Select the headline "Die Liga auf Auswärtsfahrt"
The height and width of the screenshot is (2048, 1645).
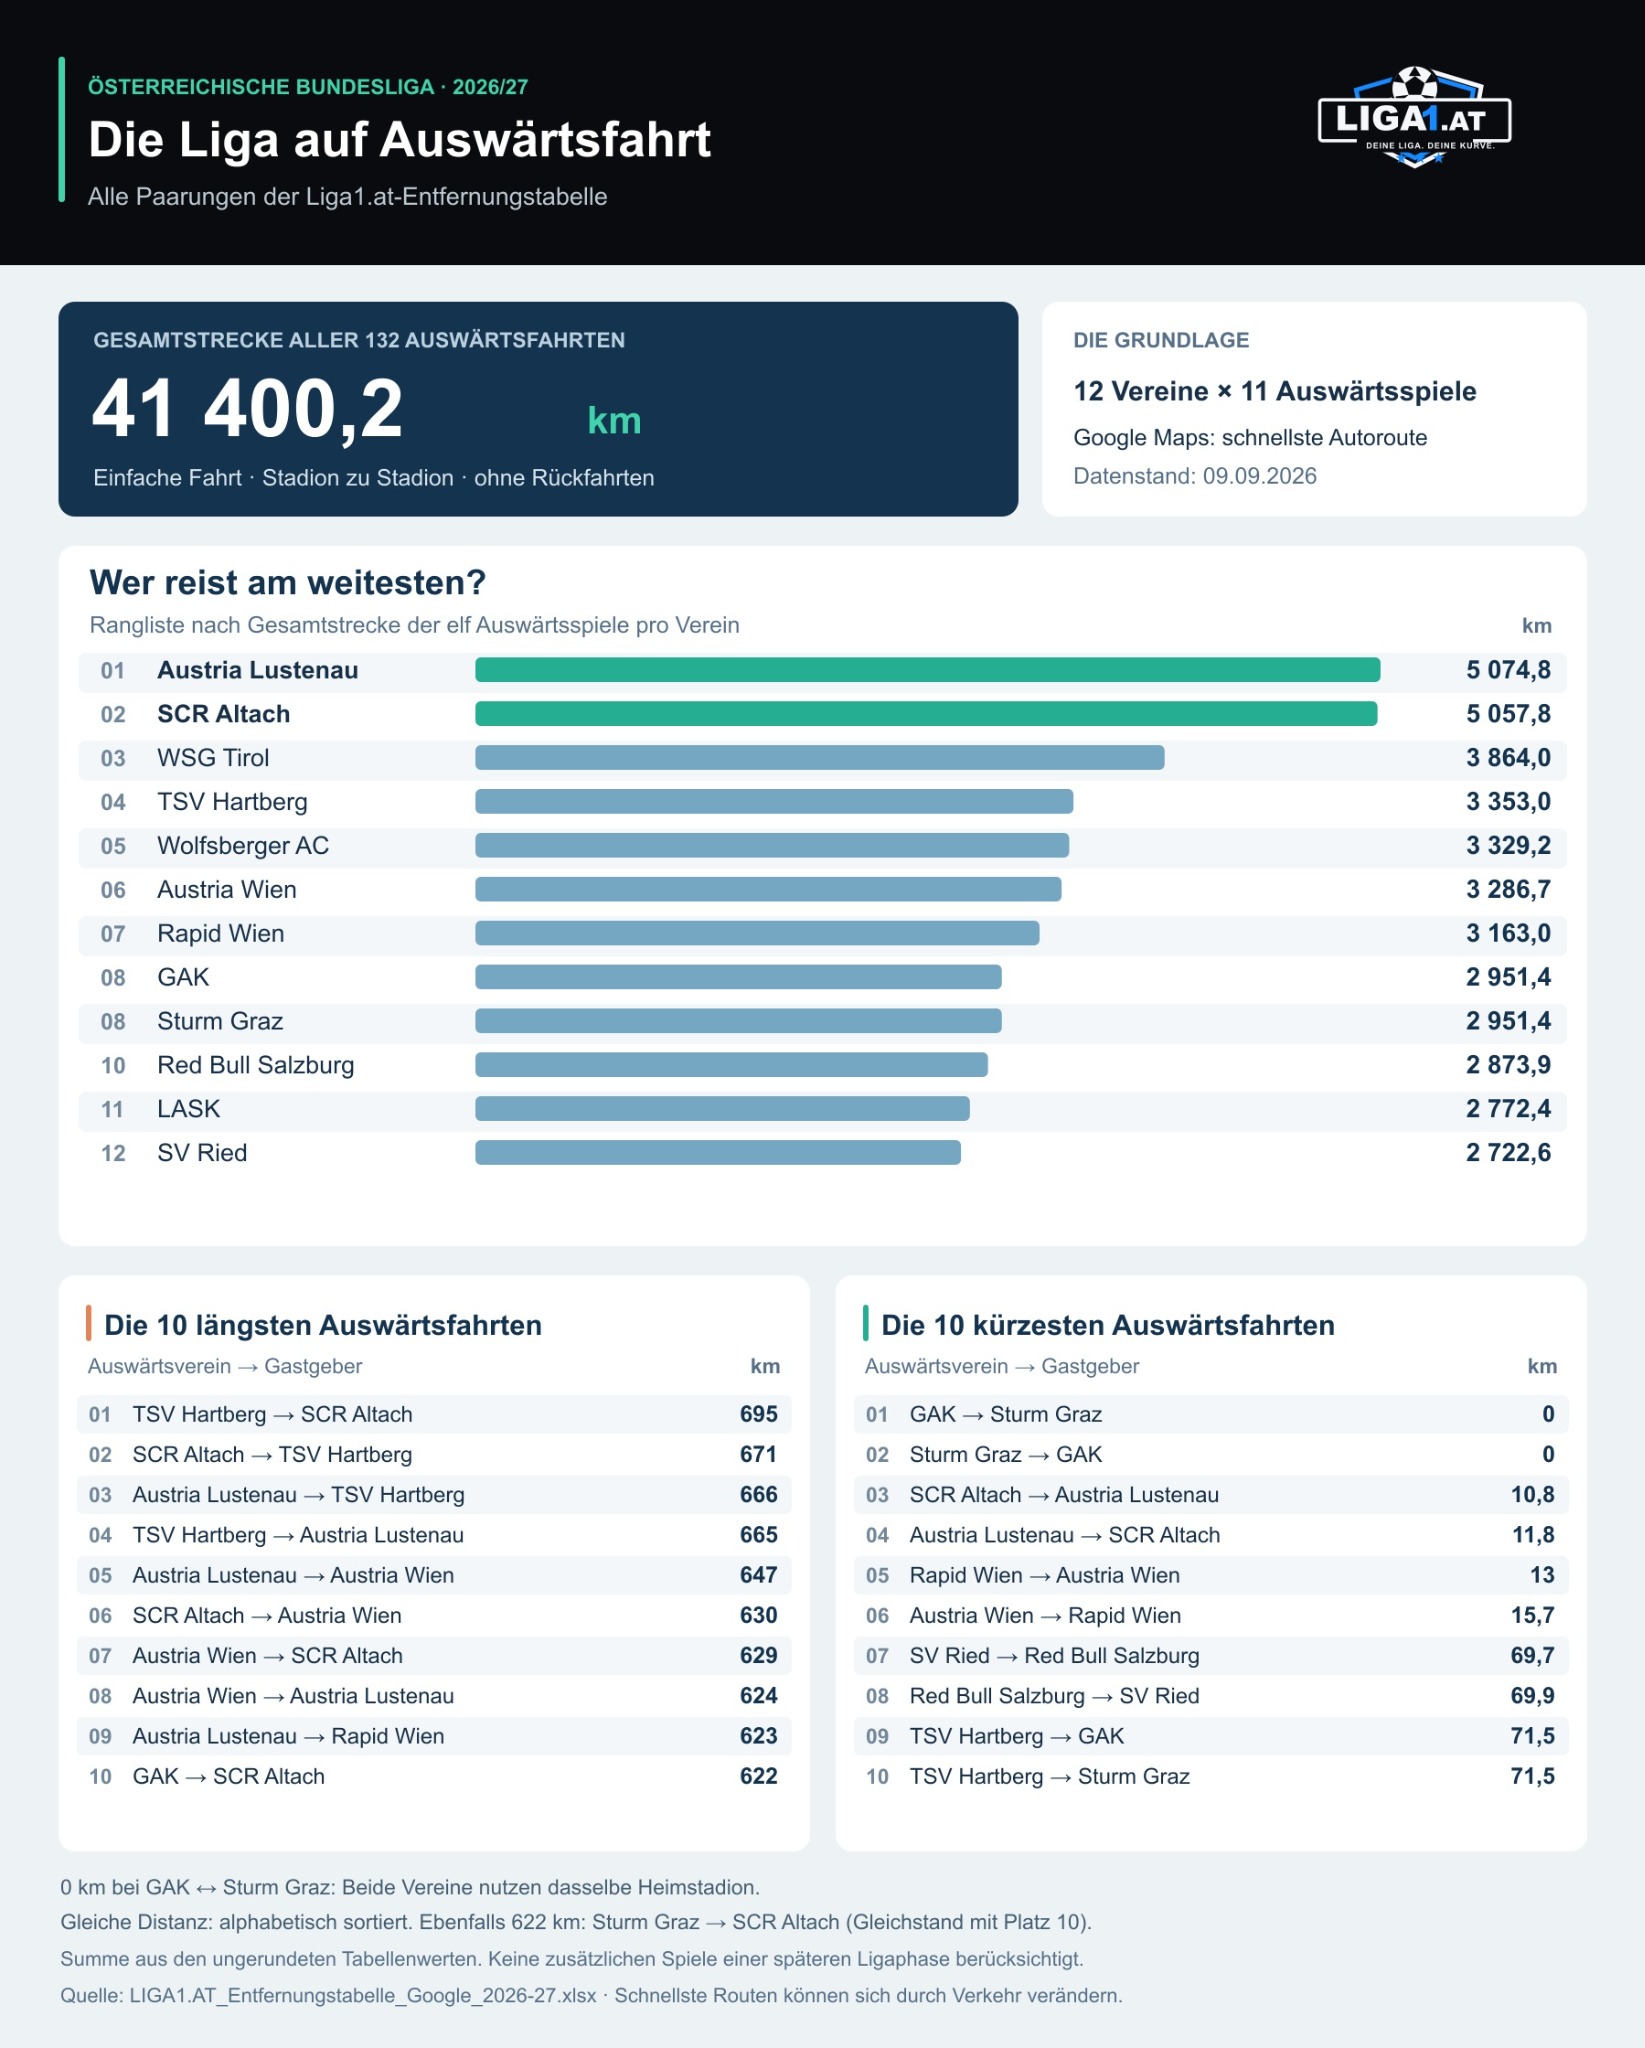[399, 140]
